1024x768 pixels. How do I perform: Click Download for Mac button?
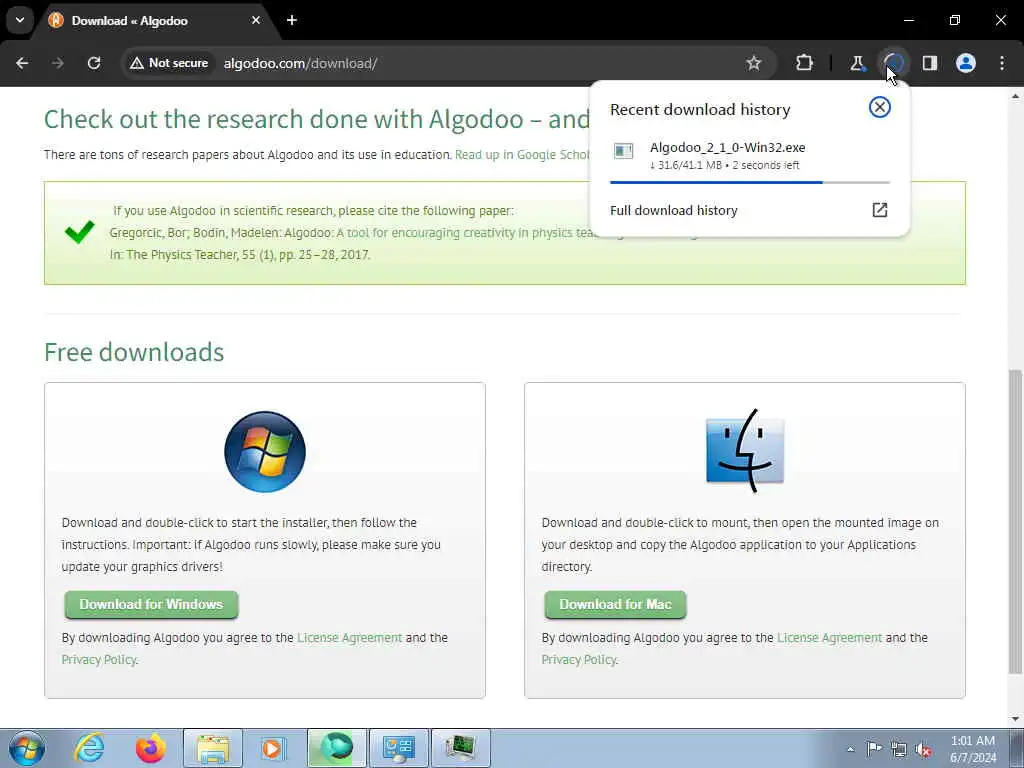click(615, 605)
